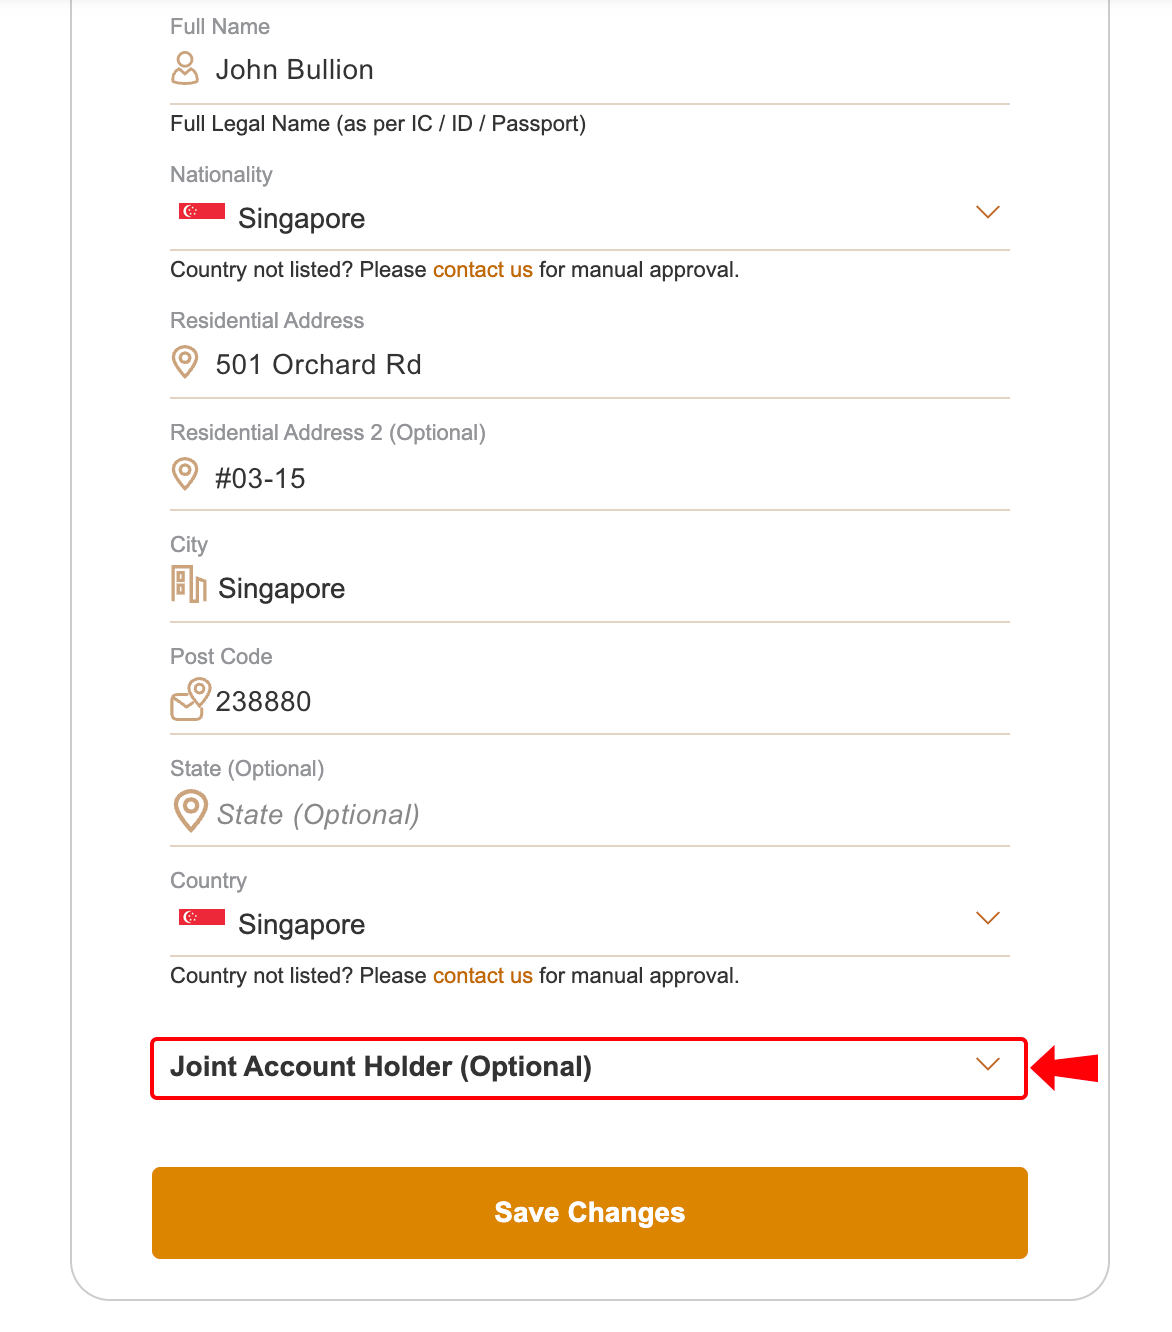Screen dimensions: 1172x1332
Task: Click the person icon beside Full Name
Action: [185, 69]
